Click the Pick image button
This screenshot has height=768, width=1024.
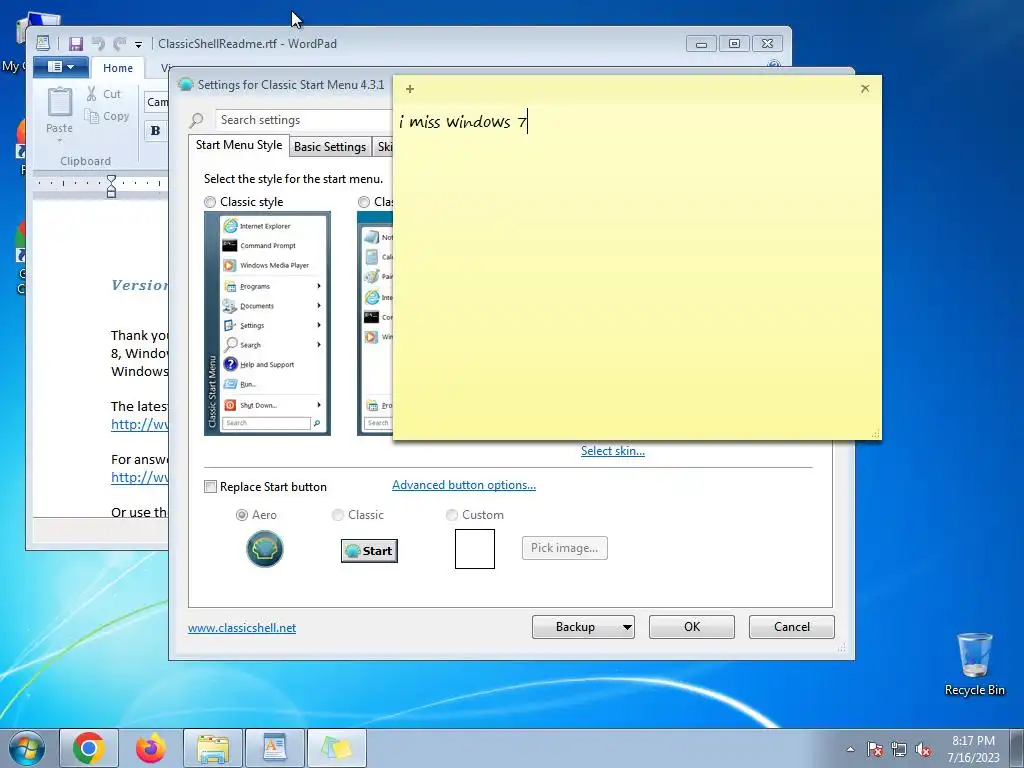pos(564,548)
